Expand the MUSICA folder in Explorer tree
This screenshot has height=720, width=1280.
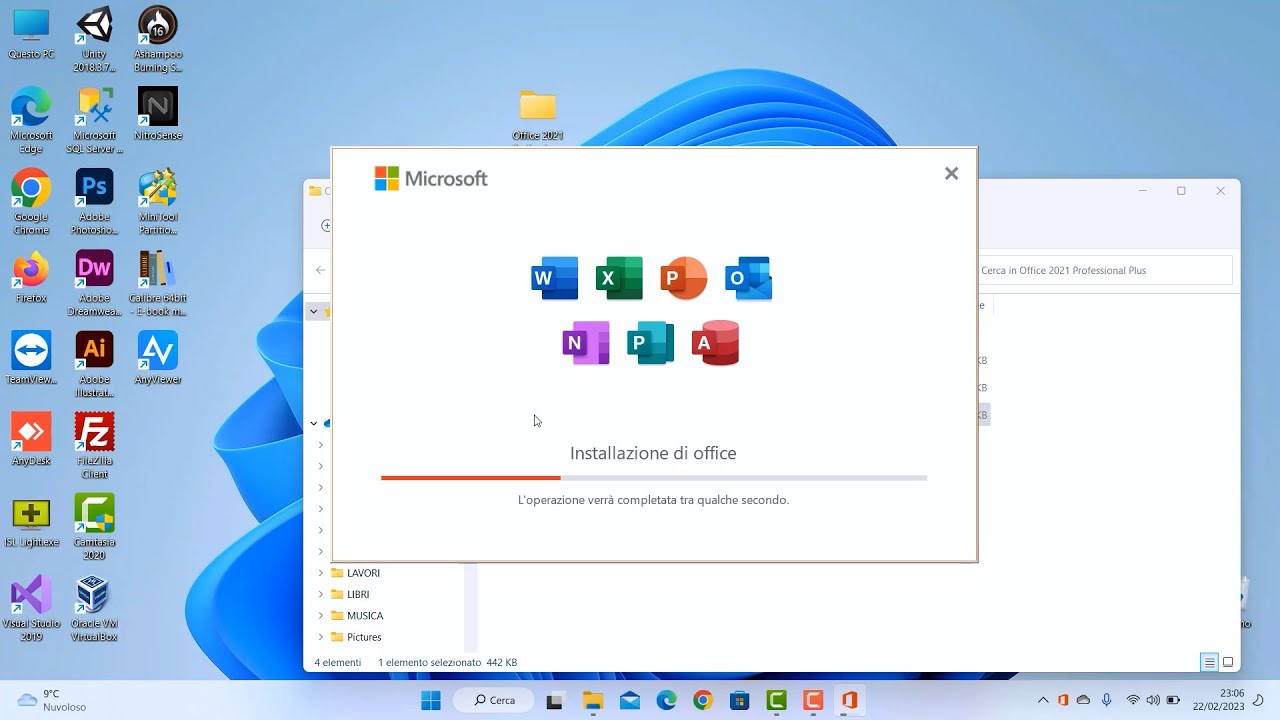pyautogui.click(x=321, y=616)
